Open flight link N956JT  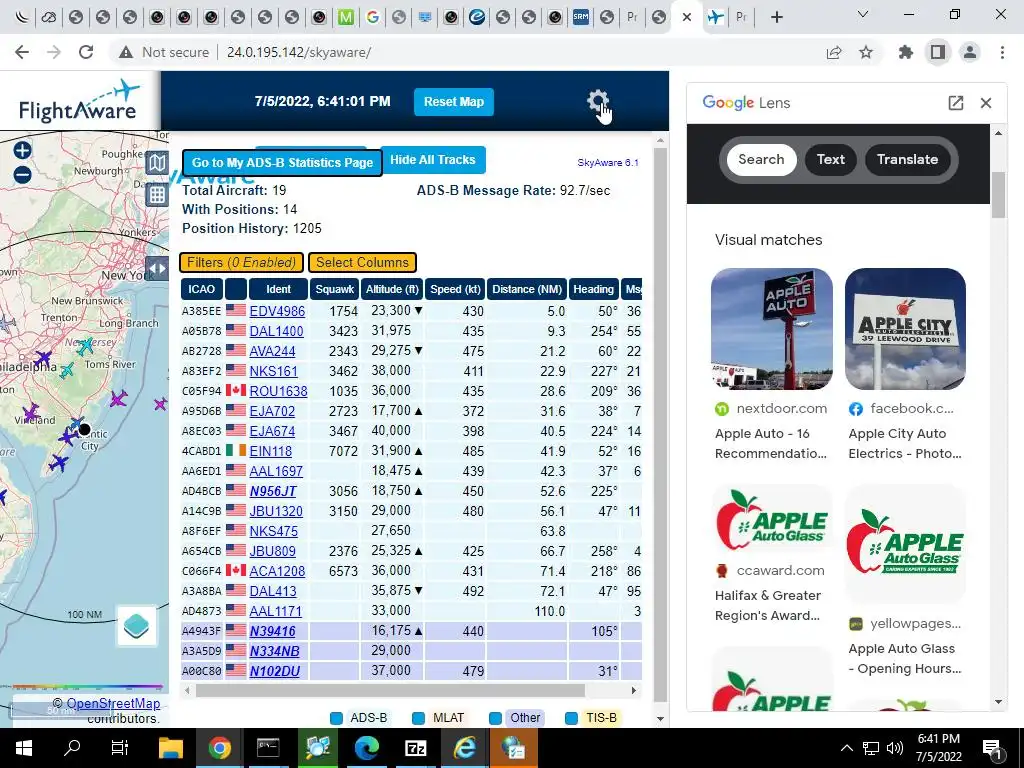point(273,491)
